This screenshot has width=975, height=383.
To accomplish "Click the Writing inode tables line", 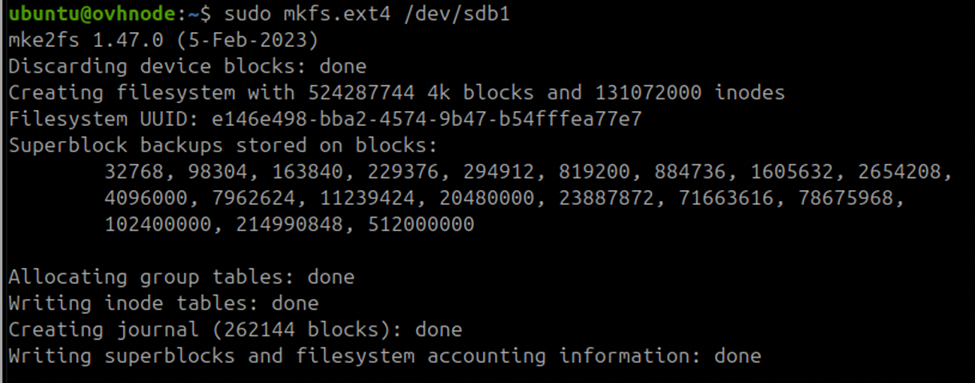I will pyautogui.click(x=163, y=303).
